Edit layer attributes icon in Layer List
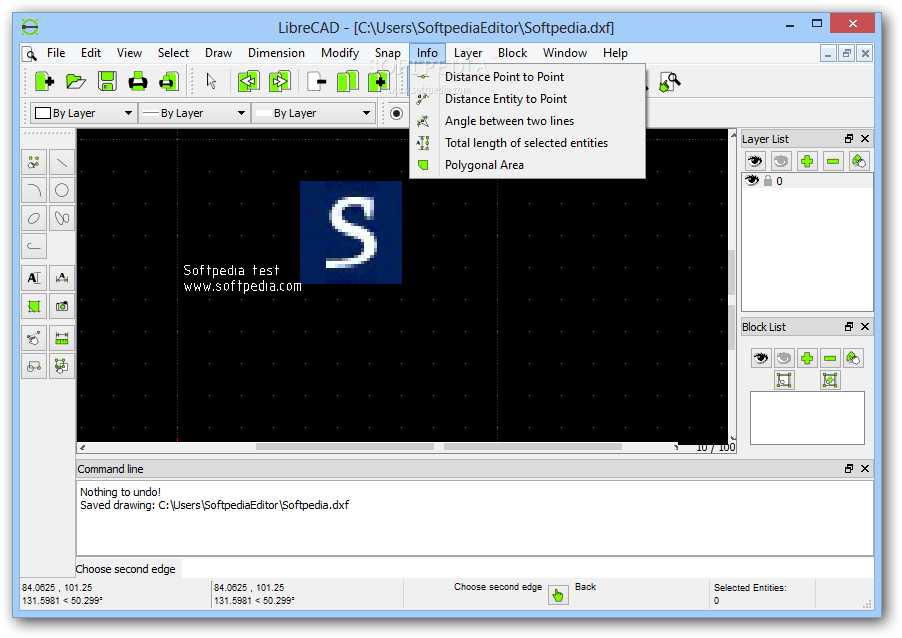This screenshot has height=638, width=902. click(858, 161)
